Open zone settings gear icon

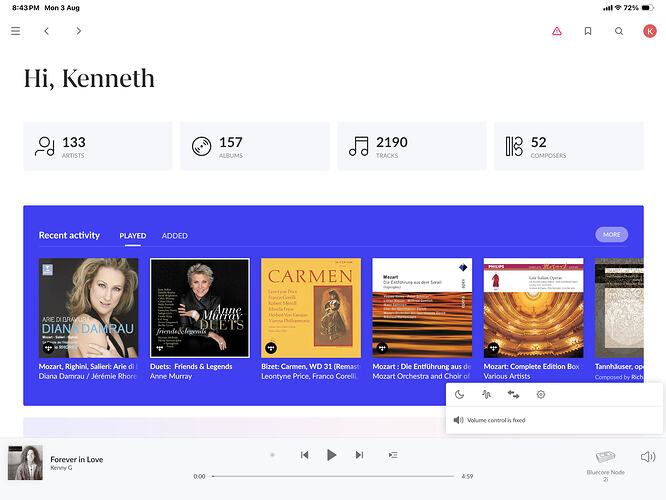pyautogui.click(x=541, y=395)
